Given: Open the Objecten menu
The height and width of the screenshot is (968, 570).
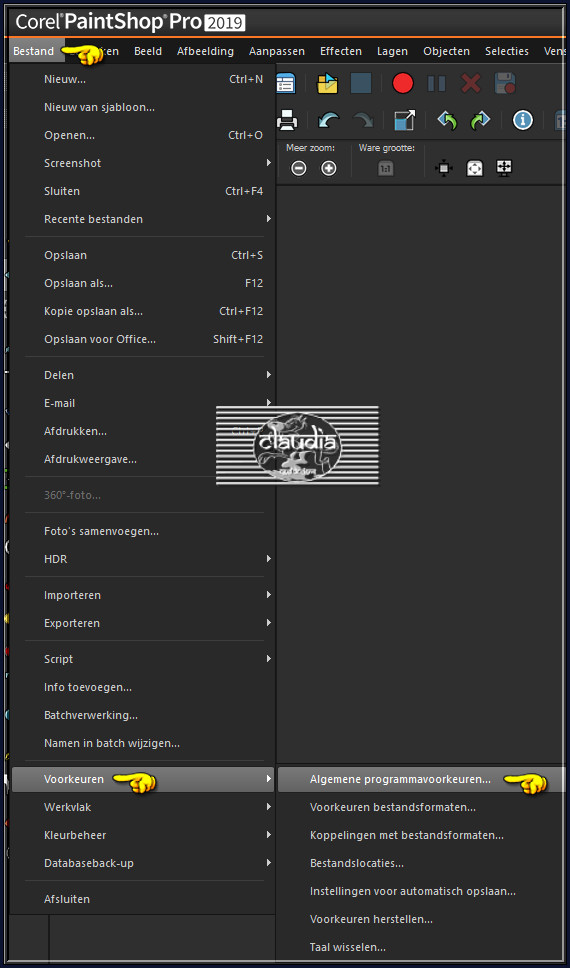Looking at the screenshot, I should point(446,51).
